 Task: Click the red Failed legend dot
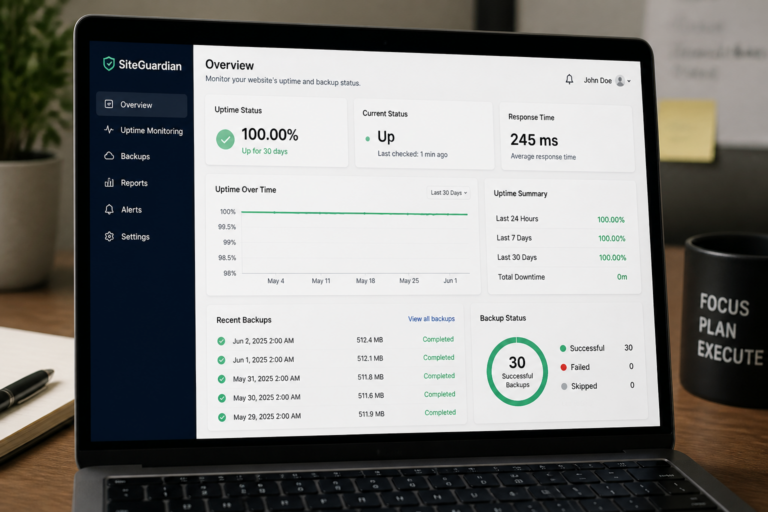click(563, 367)
